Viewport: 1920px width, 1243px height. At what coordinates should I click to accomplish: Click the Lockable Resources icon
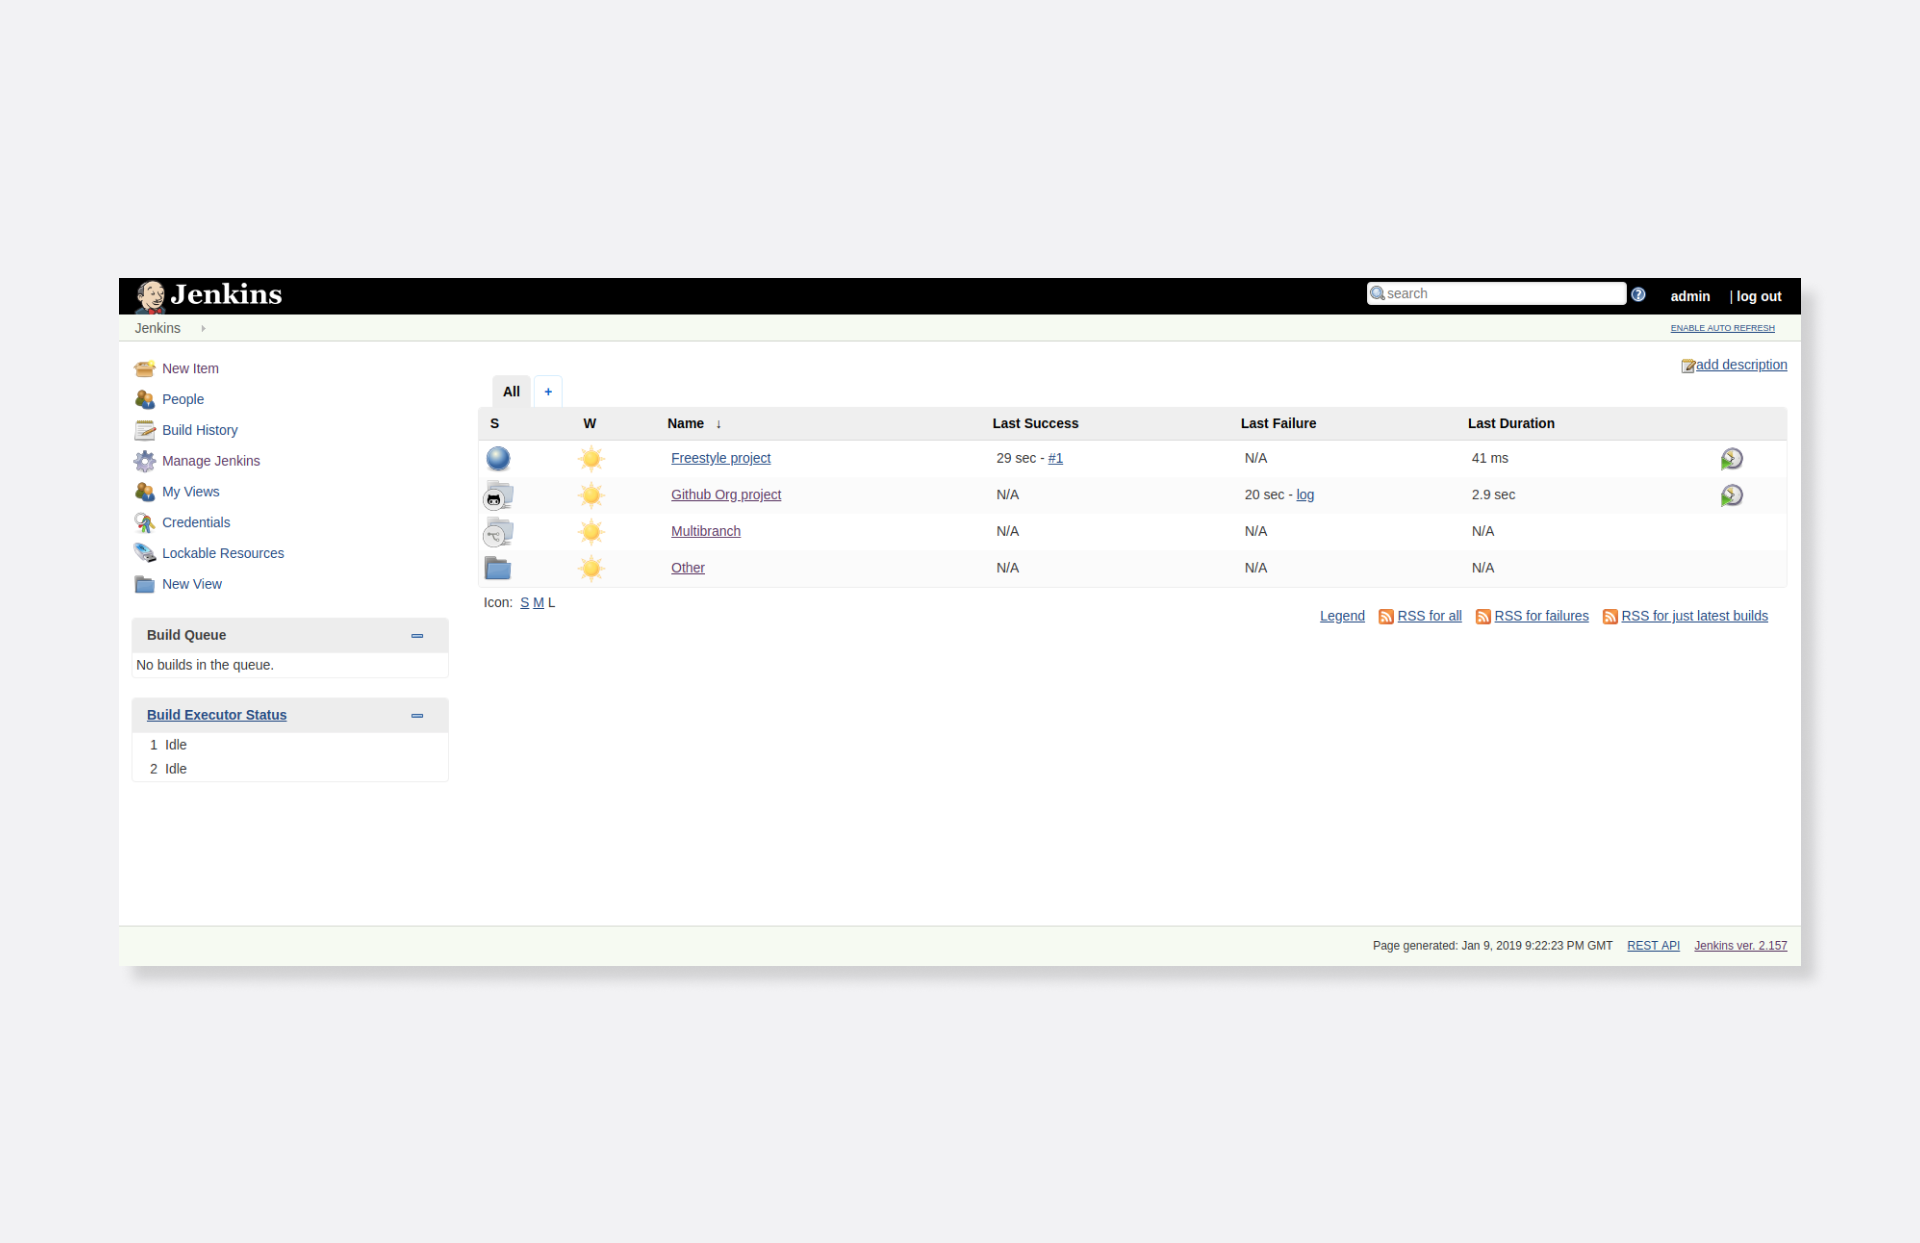coord(145,553)
